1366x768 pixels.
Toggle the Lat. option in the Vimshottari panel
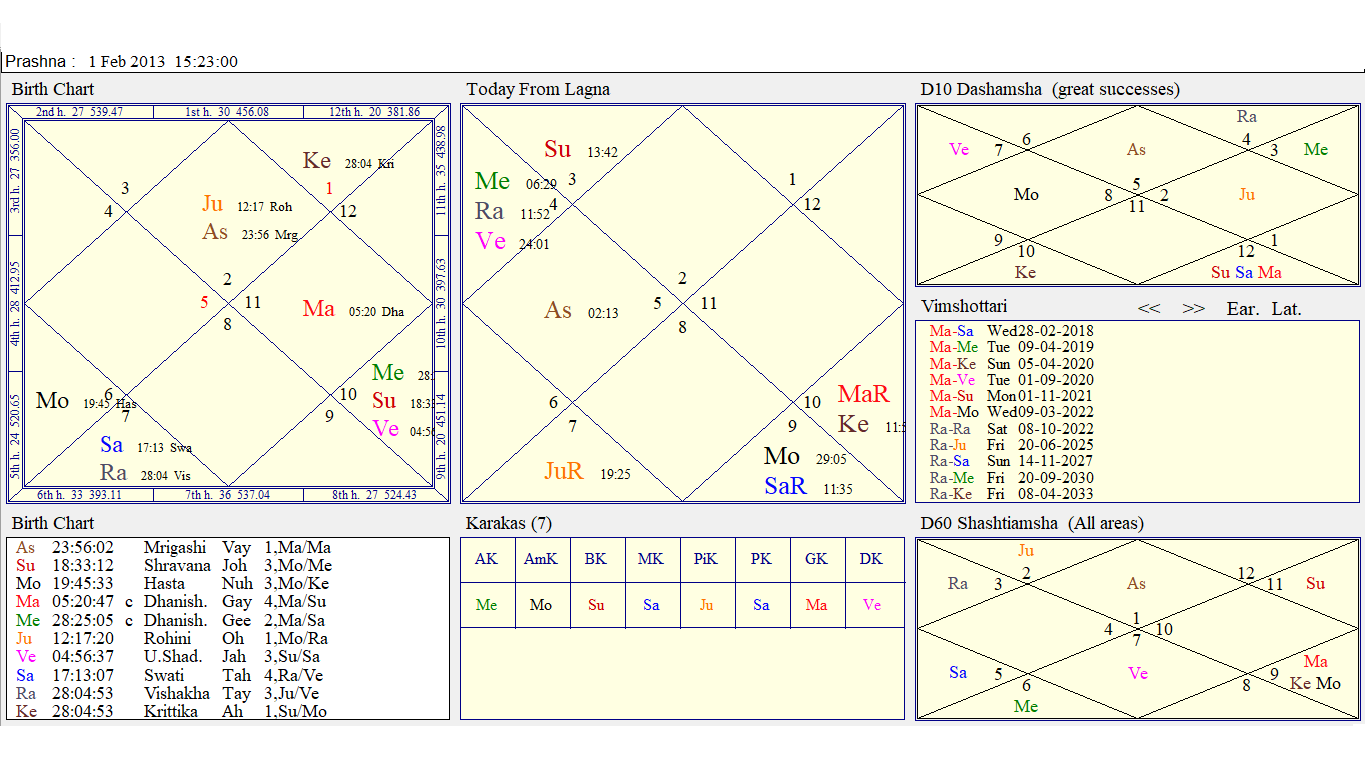pos(1287,309)
